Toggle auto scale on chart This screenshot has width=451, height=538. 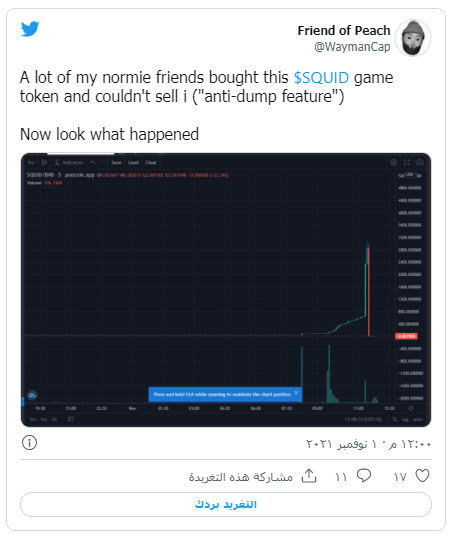417,419
